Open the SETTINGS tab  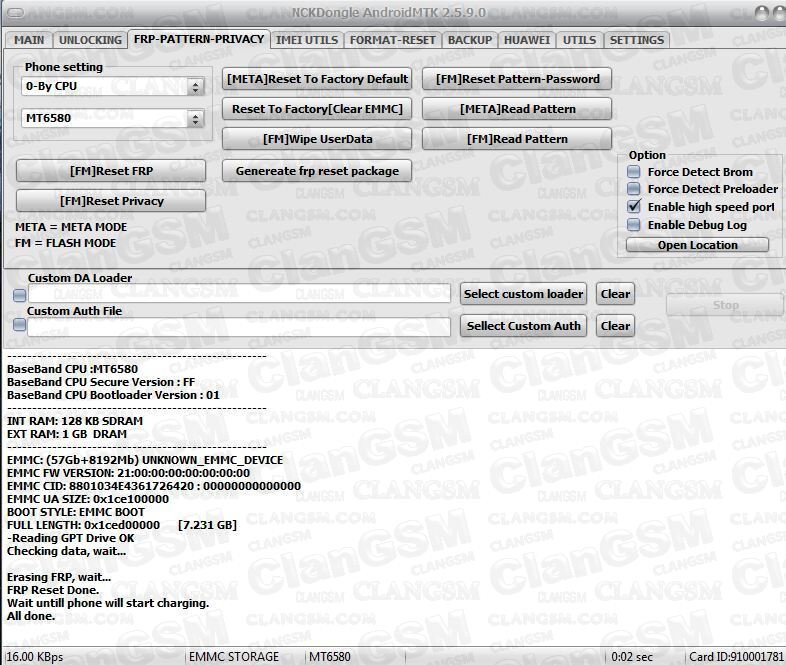pyautogui.click(x=636, y=40)
